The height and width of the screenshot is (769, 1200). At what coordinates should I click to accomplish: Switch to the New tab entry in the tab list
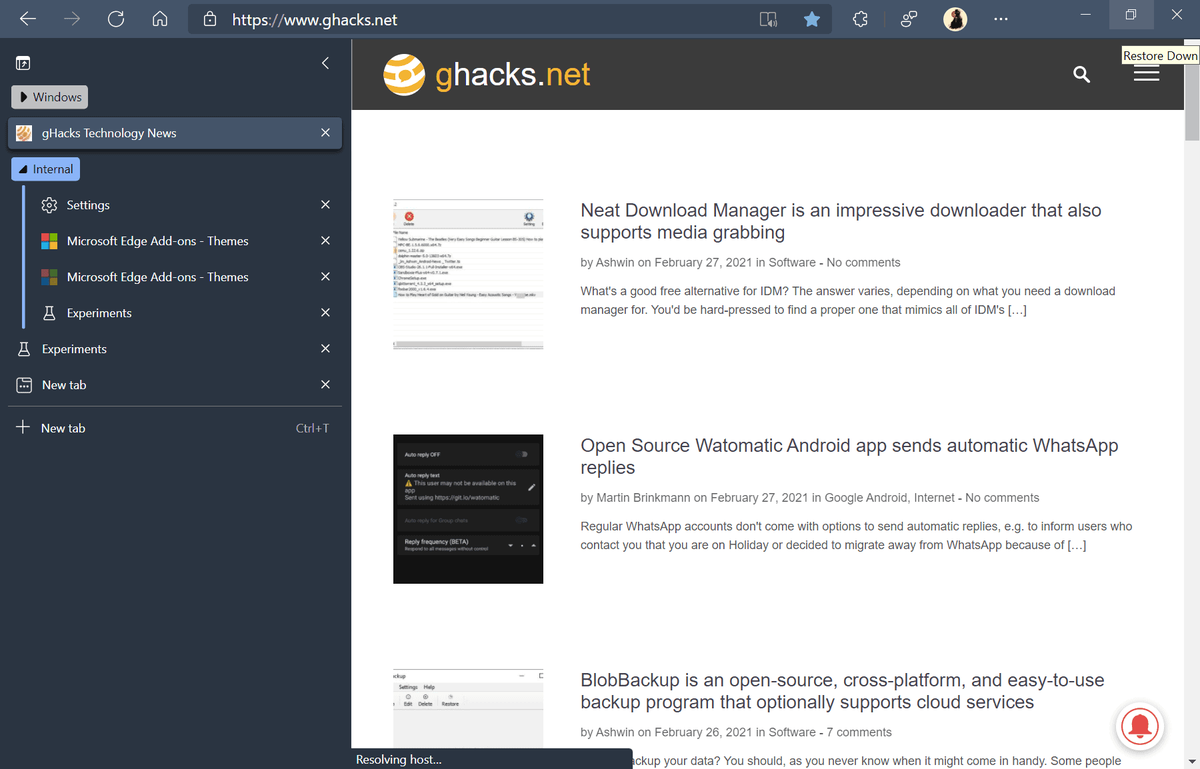tap(175, 385)
